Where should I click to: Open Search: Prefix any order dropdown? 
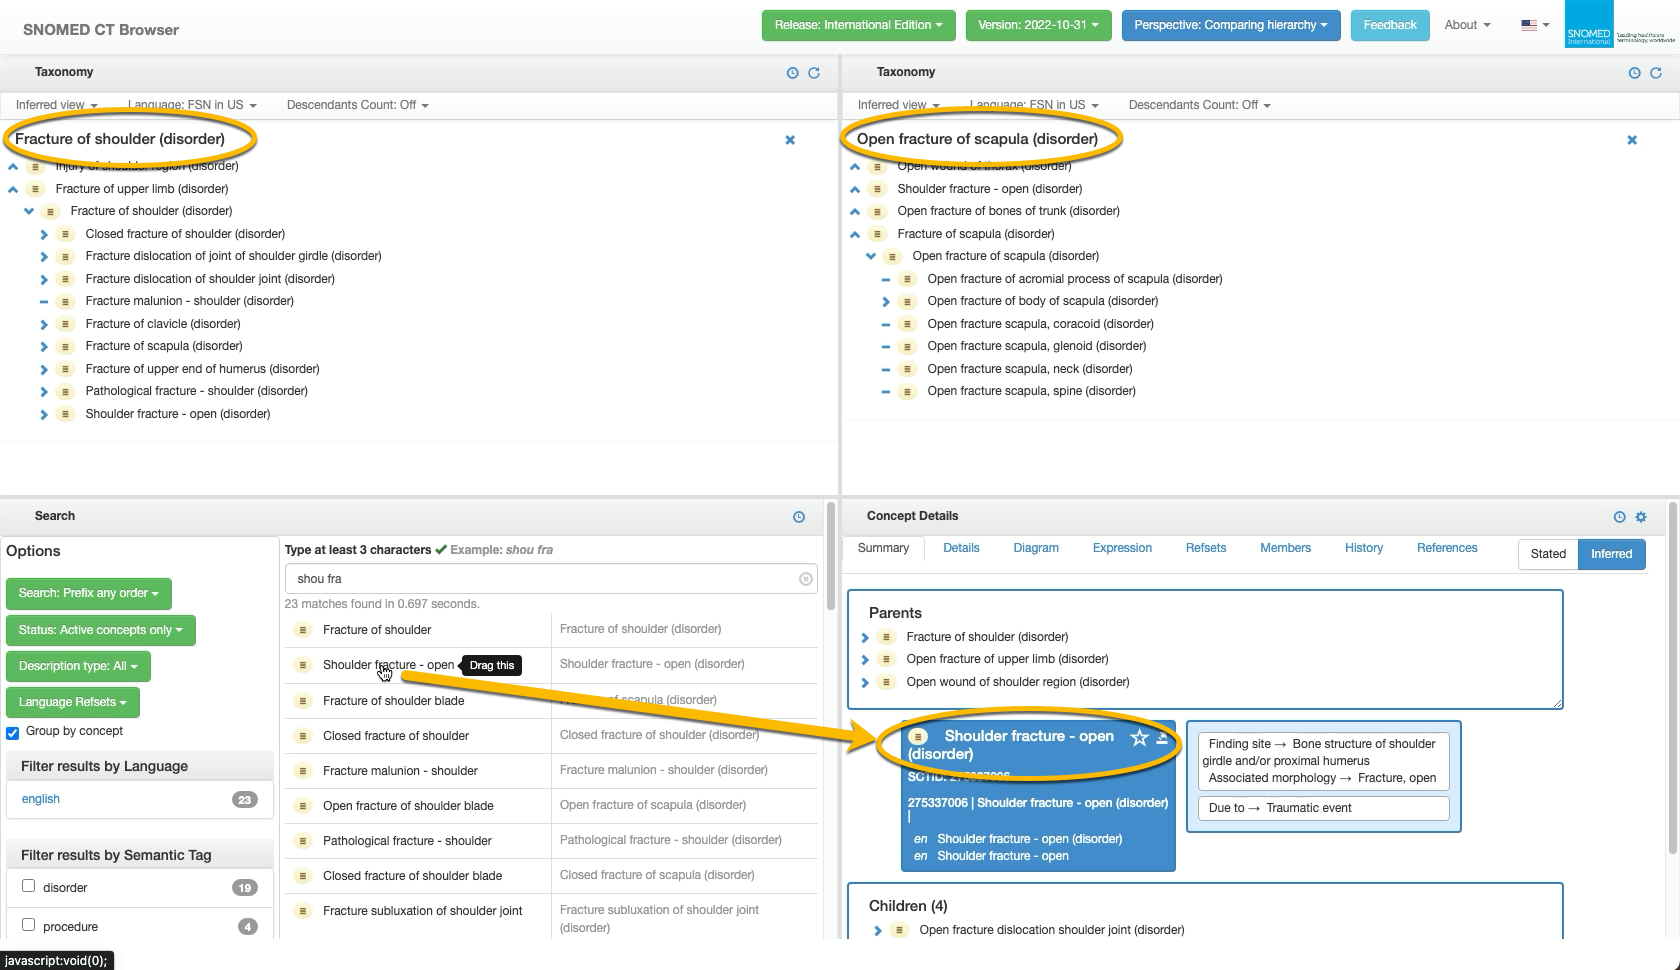click(88, 594)
